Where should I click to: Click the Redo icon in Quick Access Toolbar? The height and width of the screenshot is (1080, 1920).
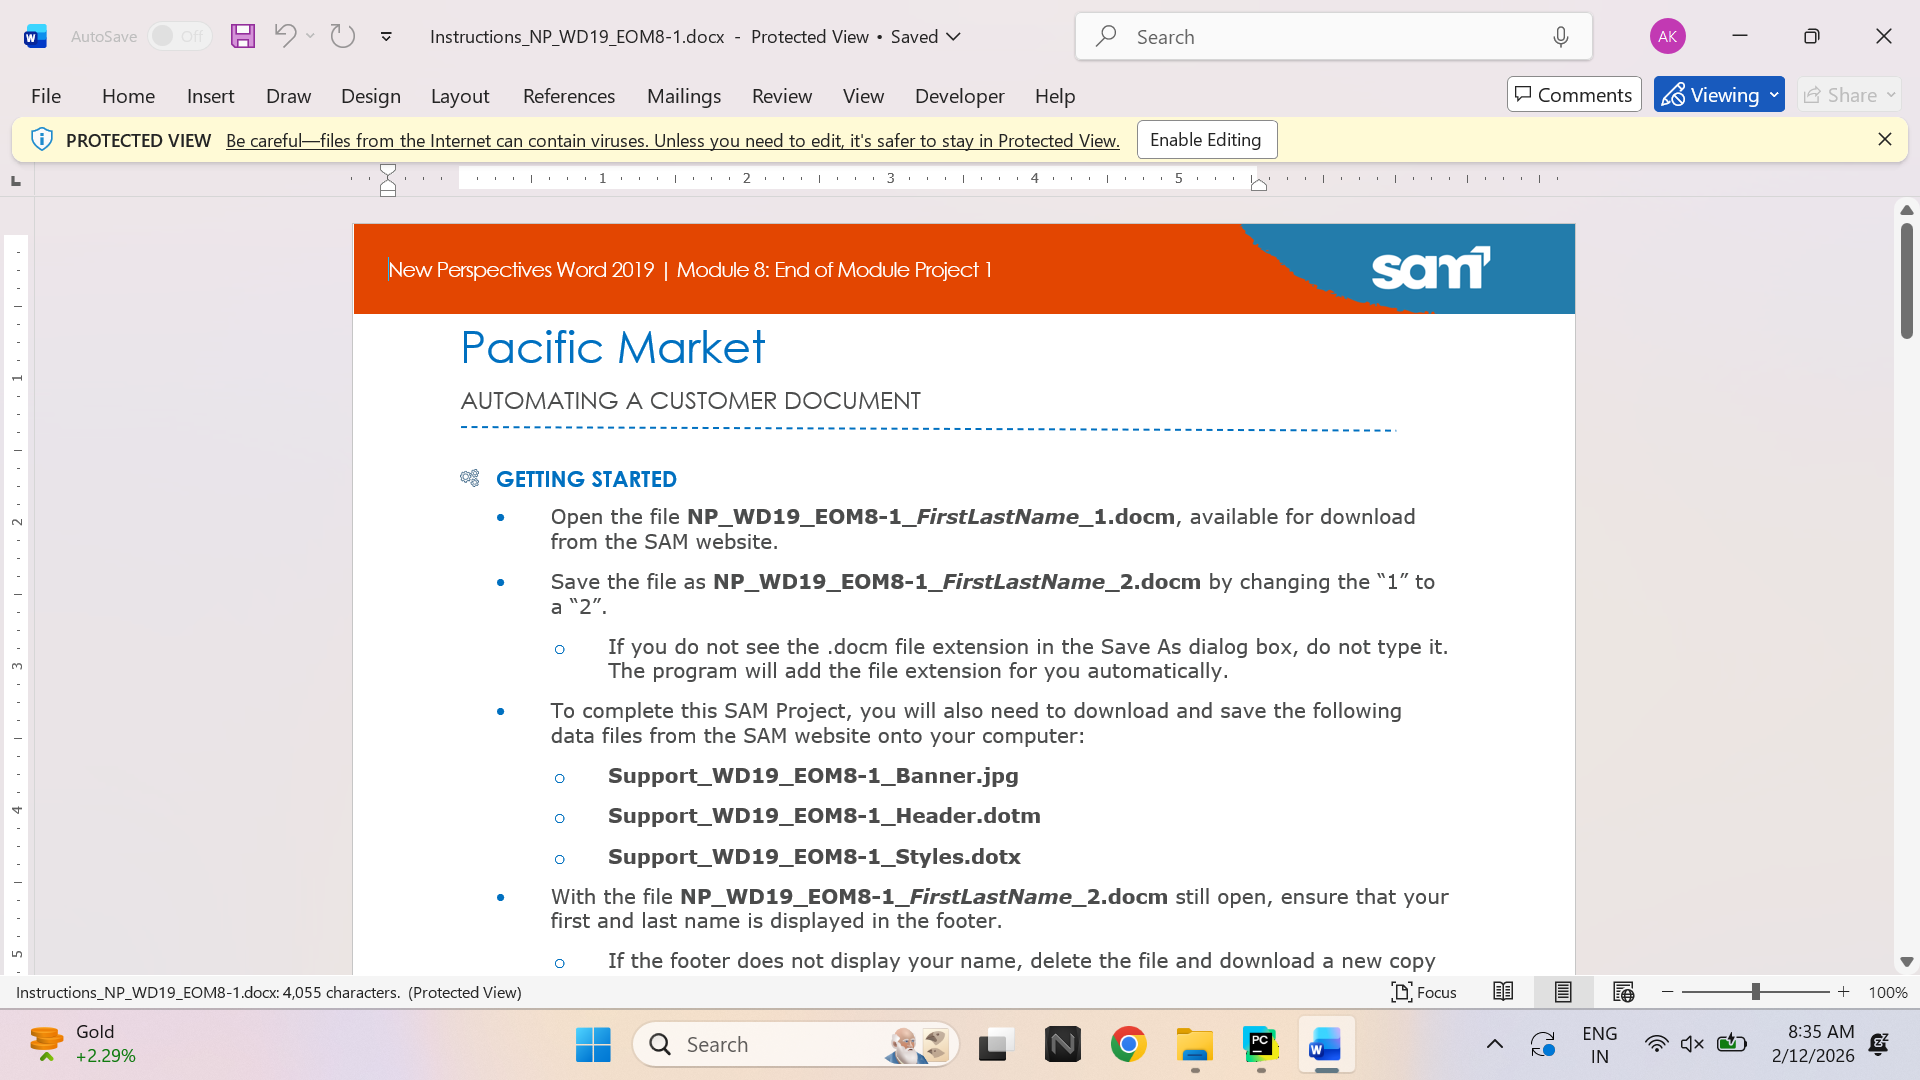(343, 36)
